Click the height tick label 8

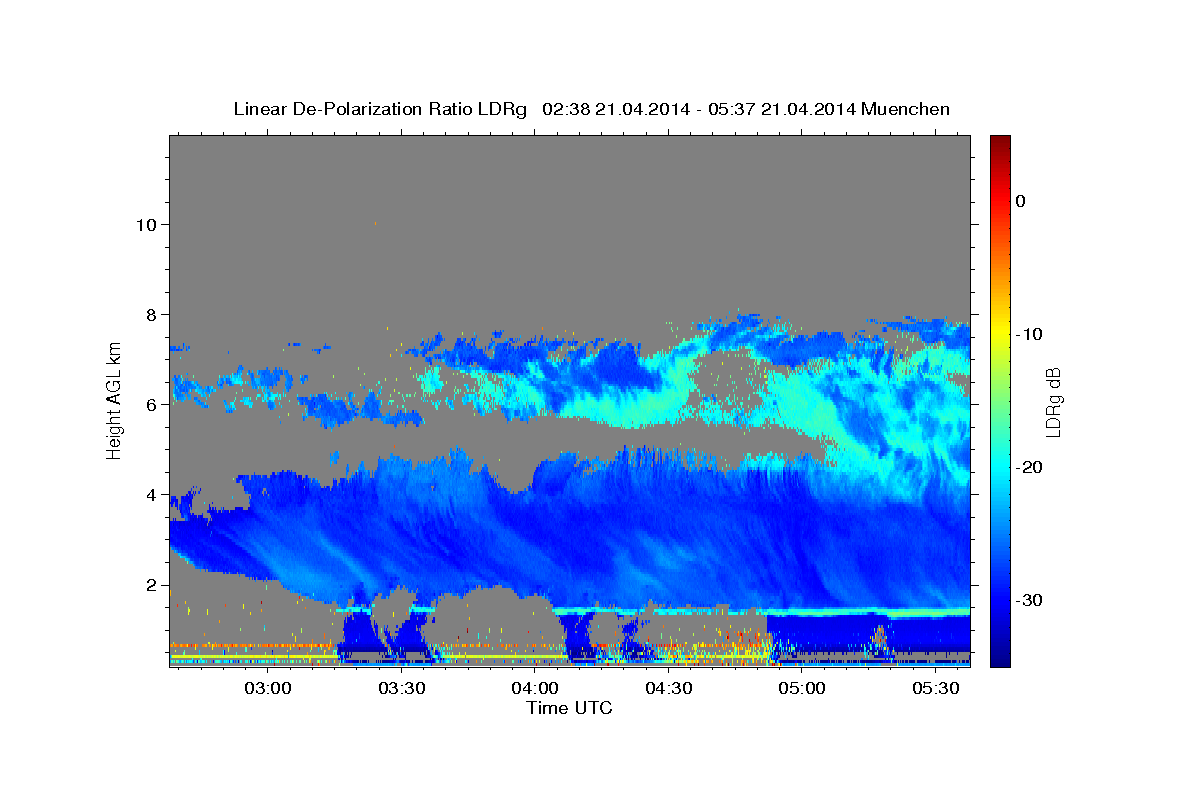click(x=151, y=314)
